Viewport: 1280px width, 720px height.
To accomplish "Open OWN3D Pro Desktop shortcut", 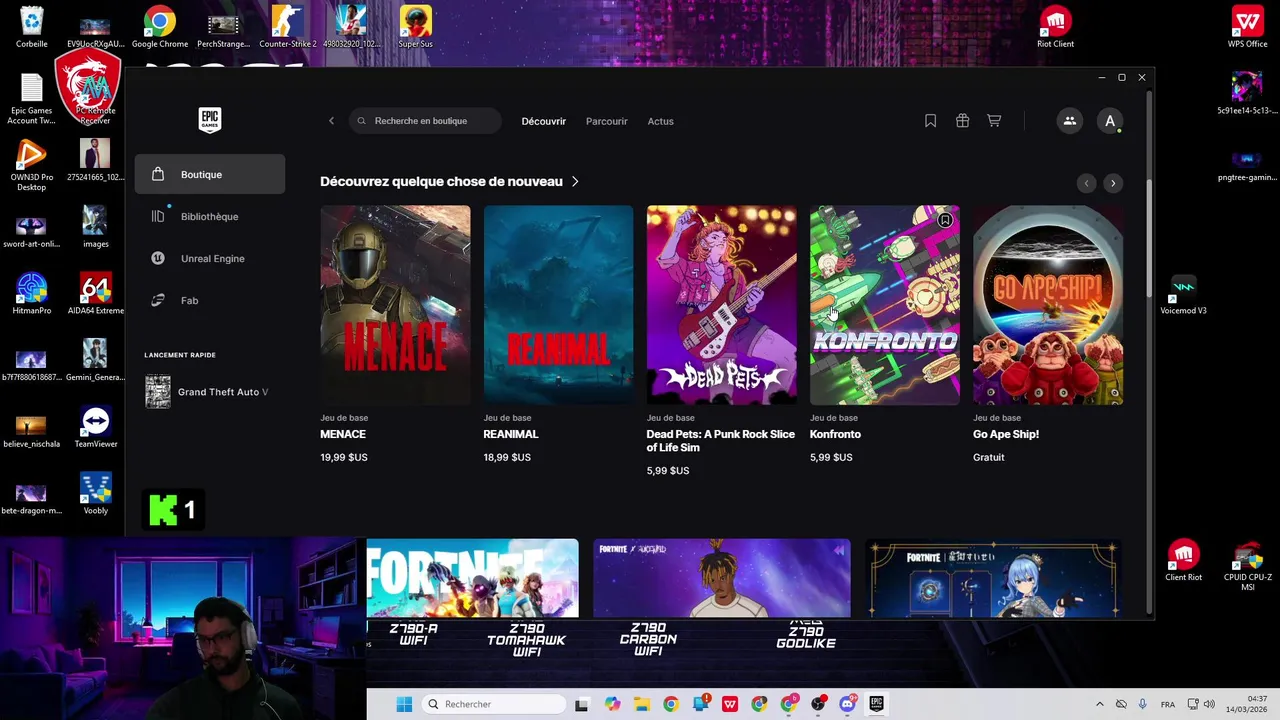I will (32, 164).
